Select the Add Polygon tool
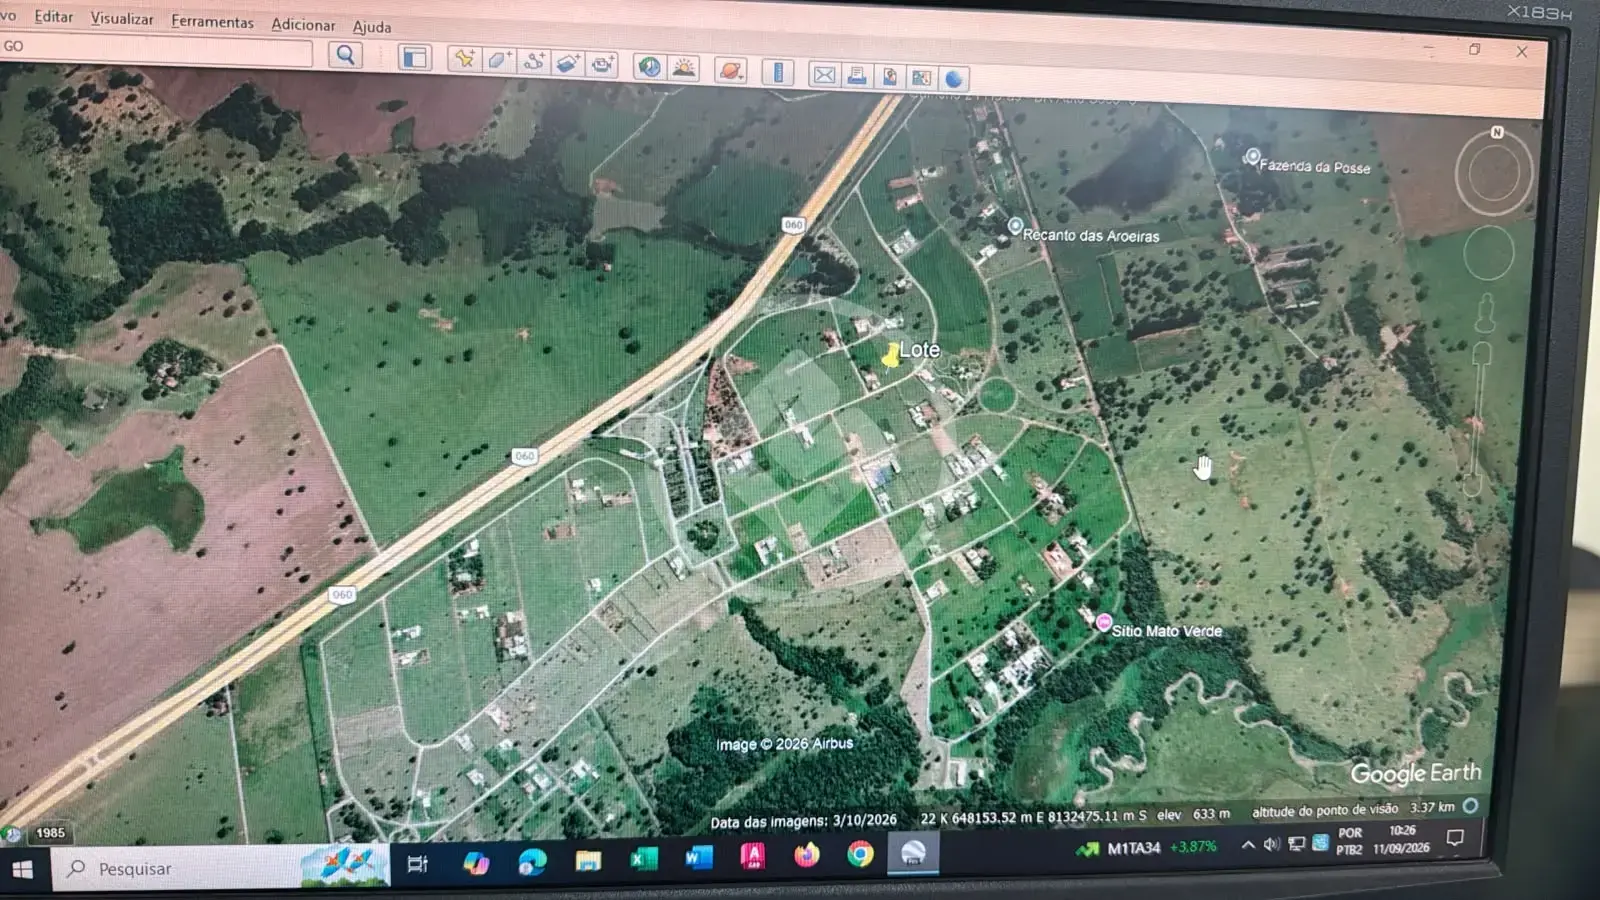The image size is (1600, 900). coord(499,61)
